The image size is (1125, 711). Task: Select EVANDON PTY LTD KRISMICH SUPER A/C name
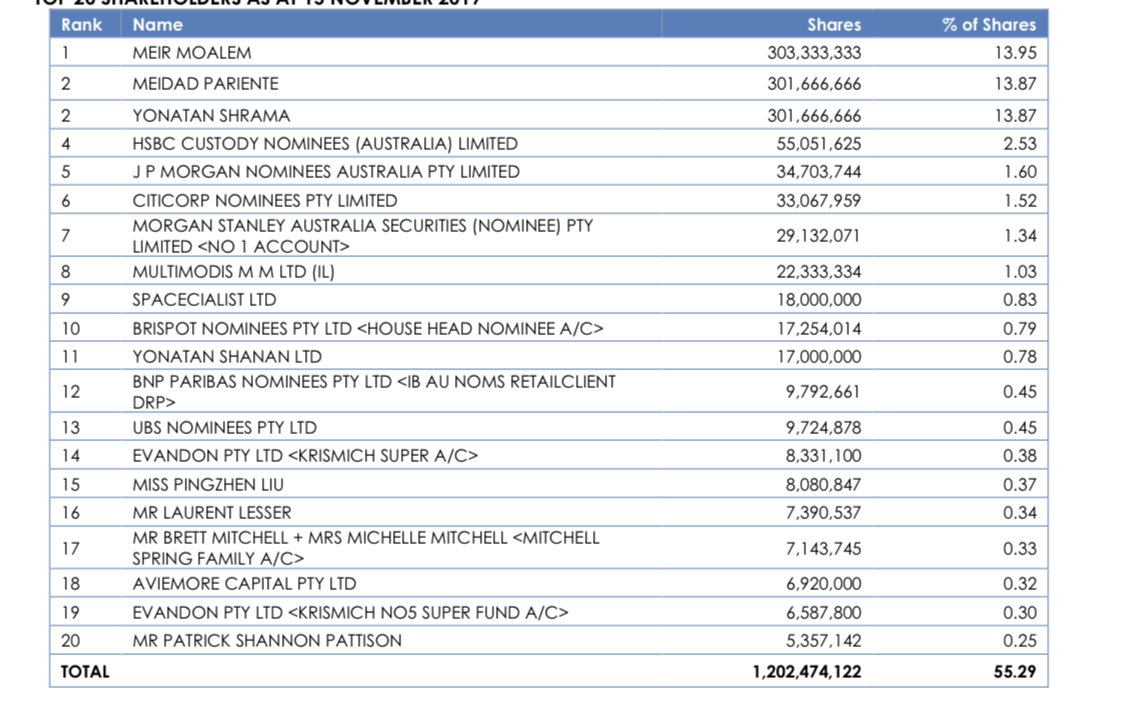point(305,456)
